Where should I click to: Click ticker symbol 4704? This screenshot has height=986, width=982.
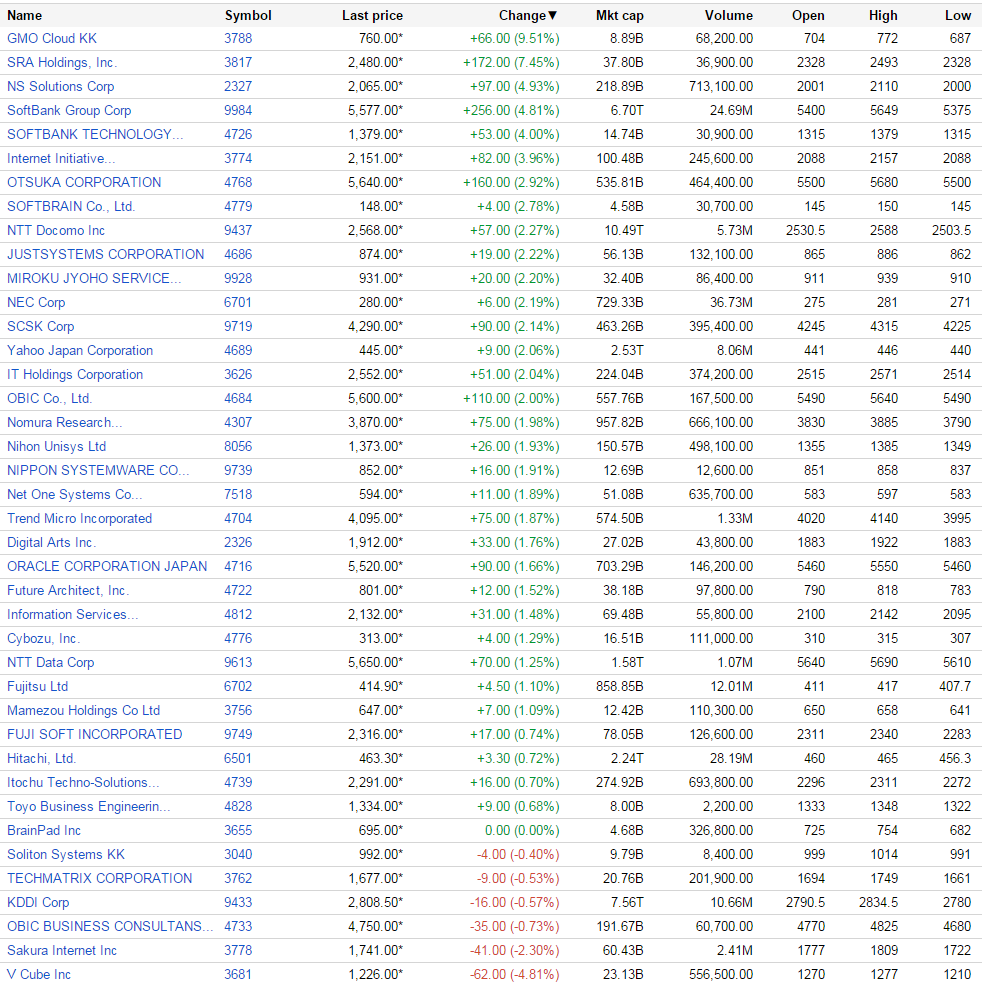tap(238, 519)
